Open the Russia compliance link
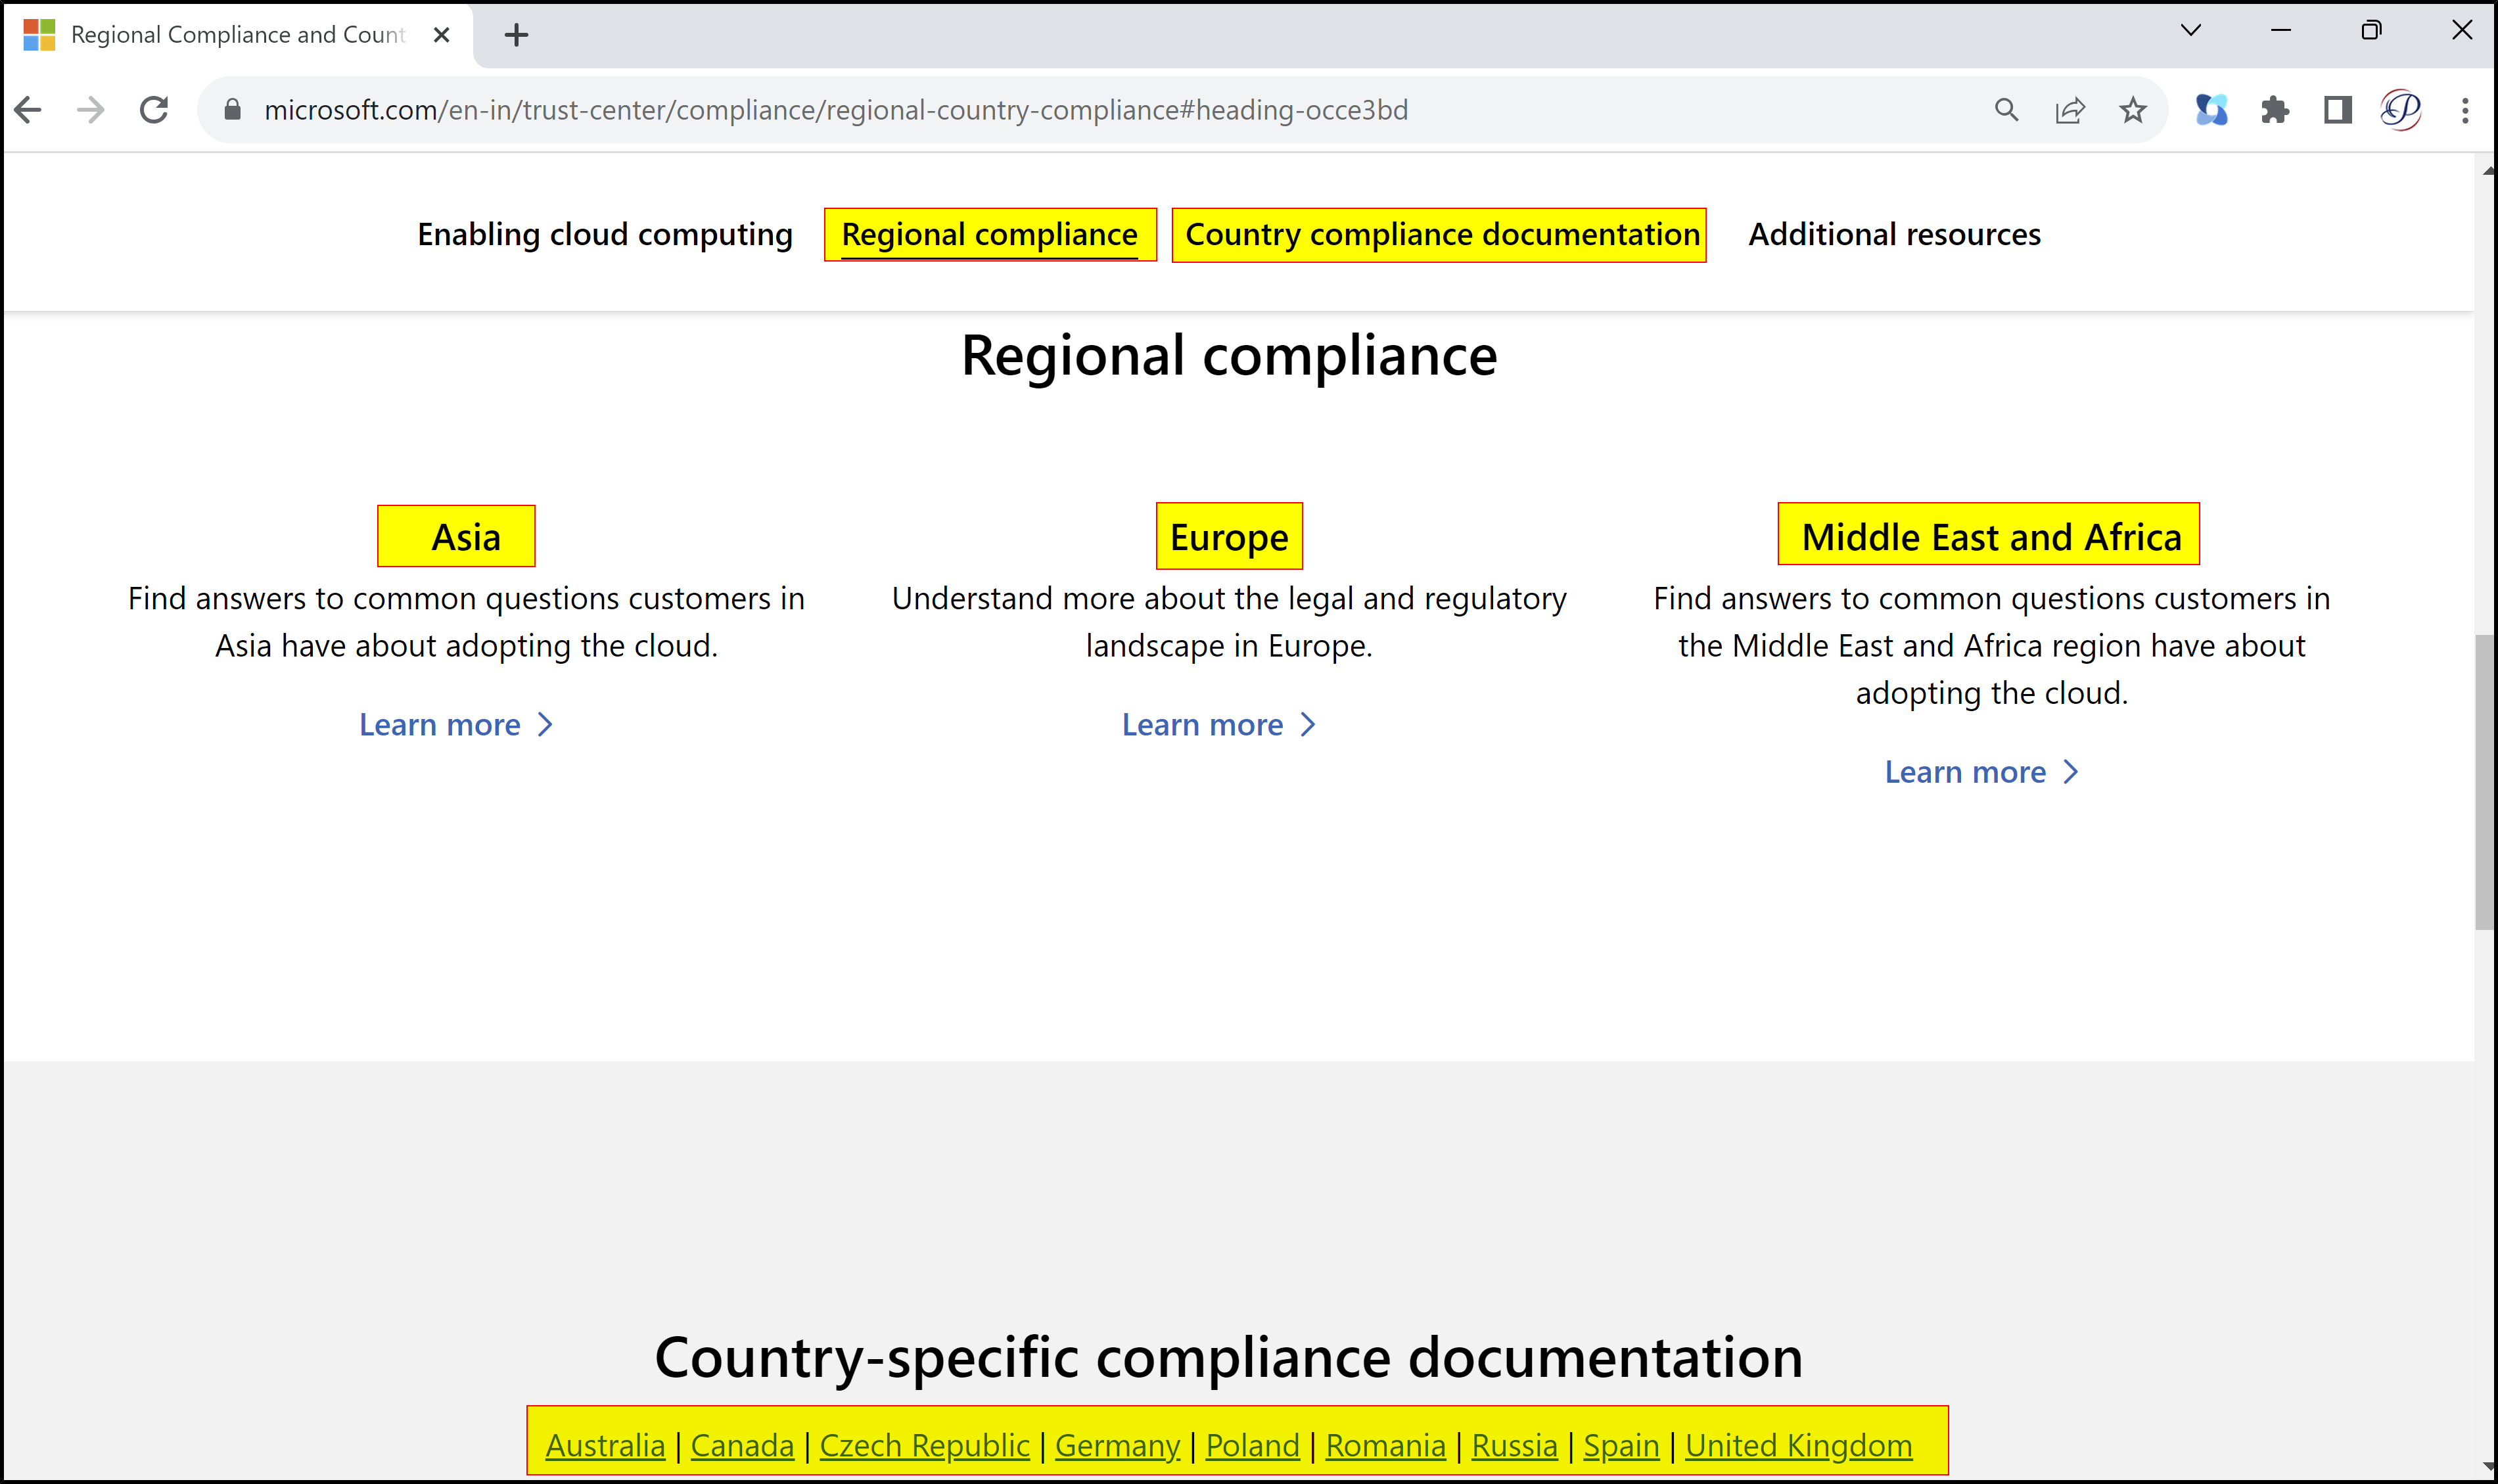 [1514, 1445]
